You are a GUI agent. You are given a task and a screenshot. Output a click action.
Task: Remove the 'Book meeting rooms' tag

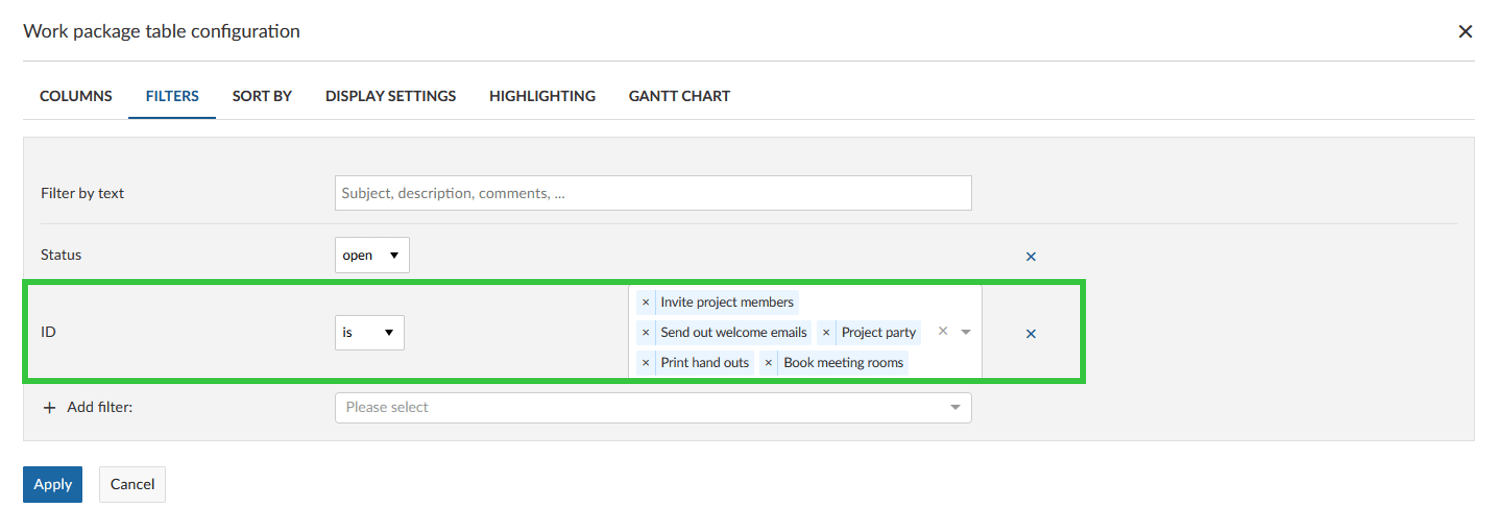click(x=768, y=362)
